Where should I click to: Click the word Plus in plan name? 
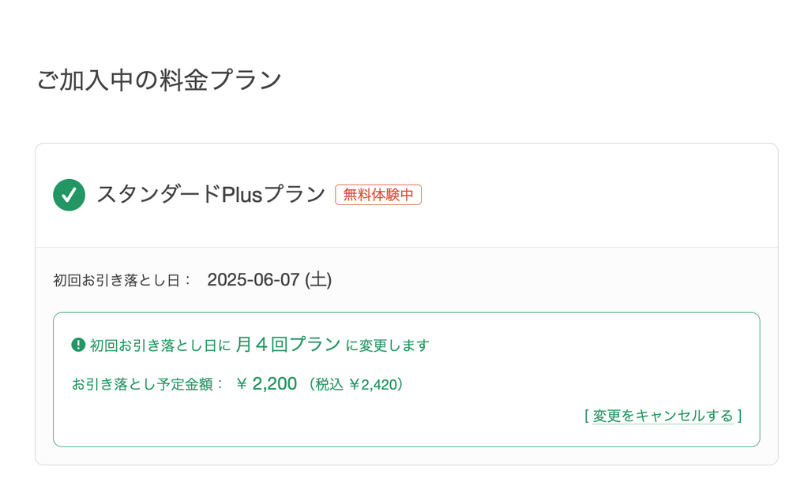click(242, 194)
